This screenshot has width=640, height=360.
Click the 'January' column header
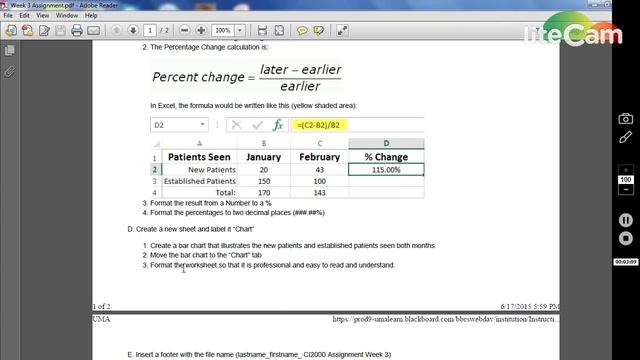(264, 157)
